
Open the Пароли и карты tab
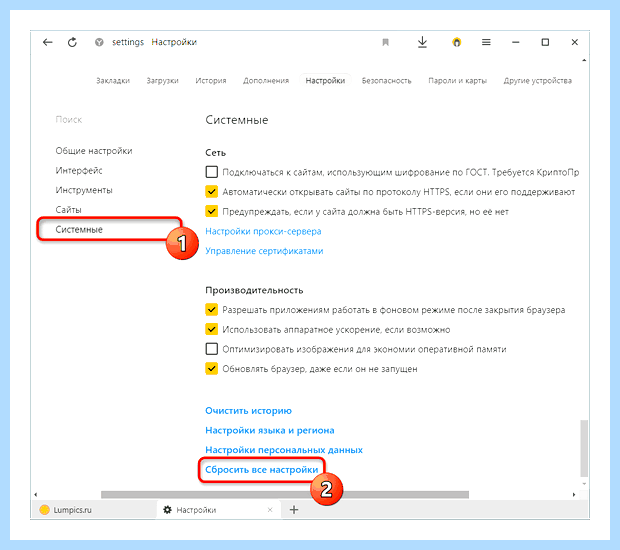click(x=457, y=81)
